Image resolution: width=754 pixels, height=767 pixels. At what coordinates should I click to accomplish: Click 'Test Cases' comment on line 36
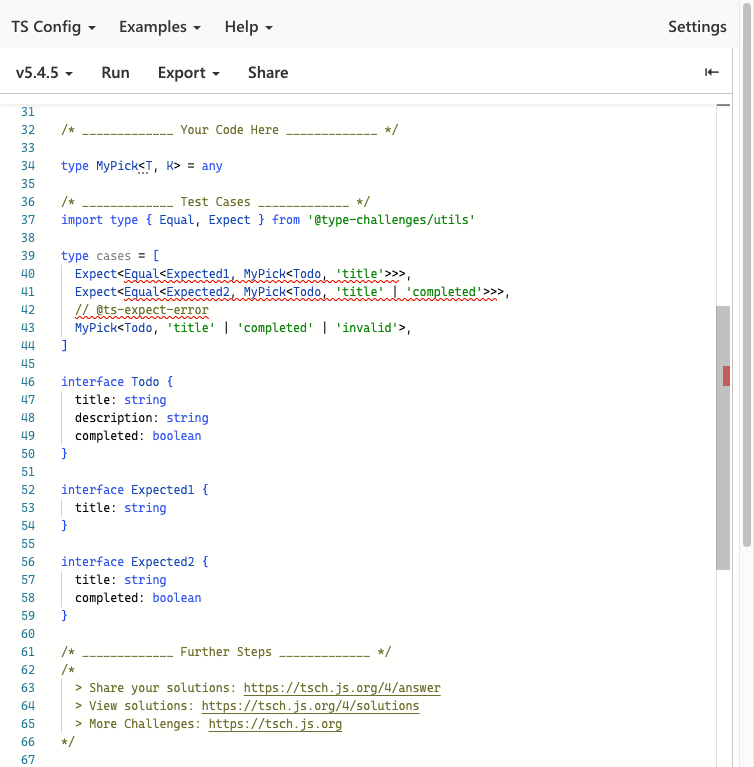215,202
